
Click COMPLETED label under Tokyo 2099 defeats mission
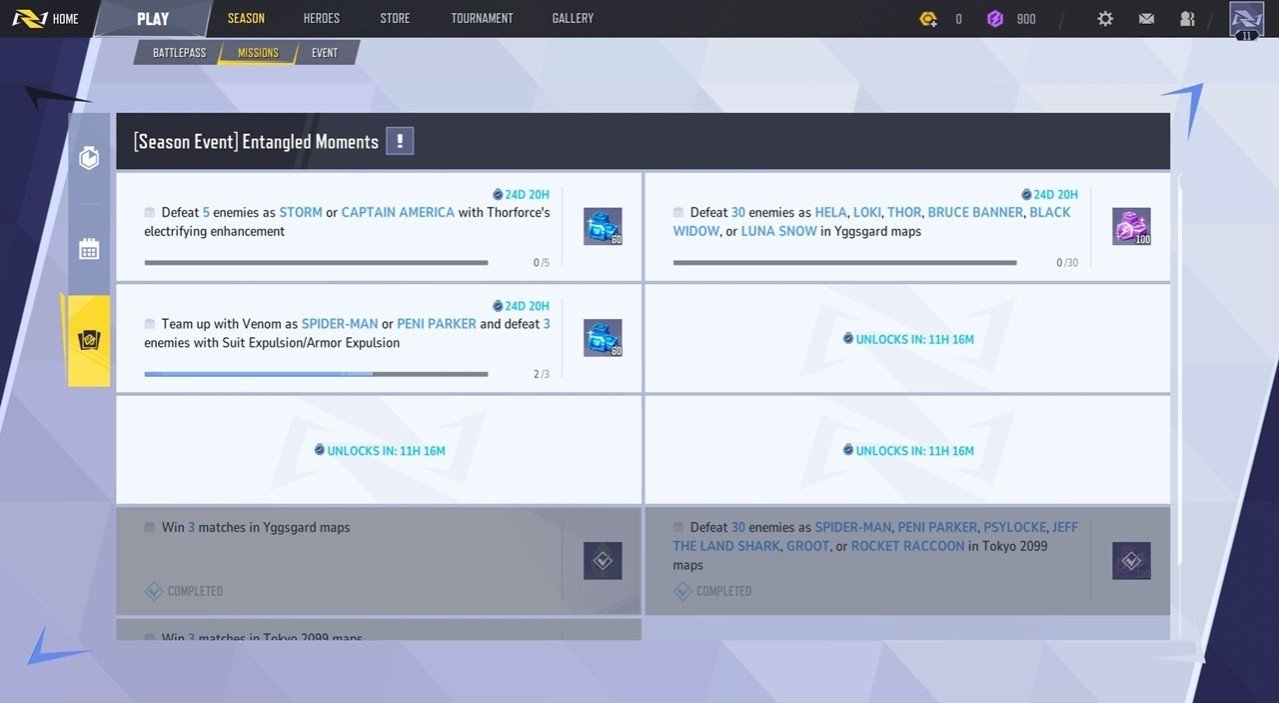(x=724, y=591)
